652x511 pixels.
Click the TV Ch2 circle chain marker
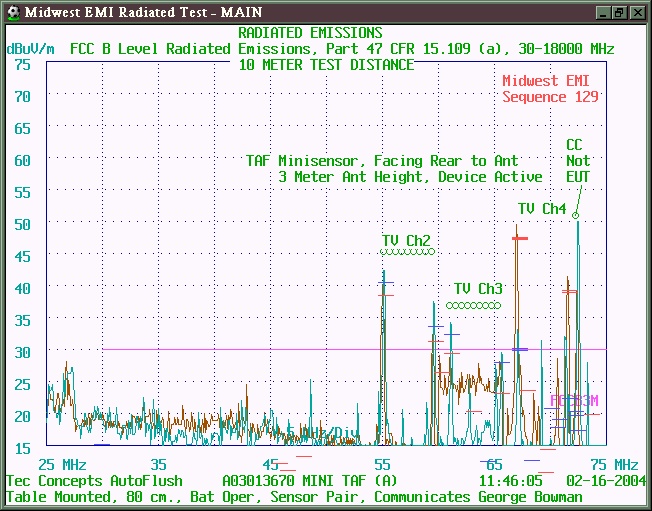(407, 252)
